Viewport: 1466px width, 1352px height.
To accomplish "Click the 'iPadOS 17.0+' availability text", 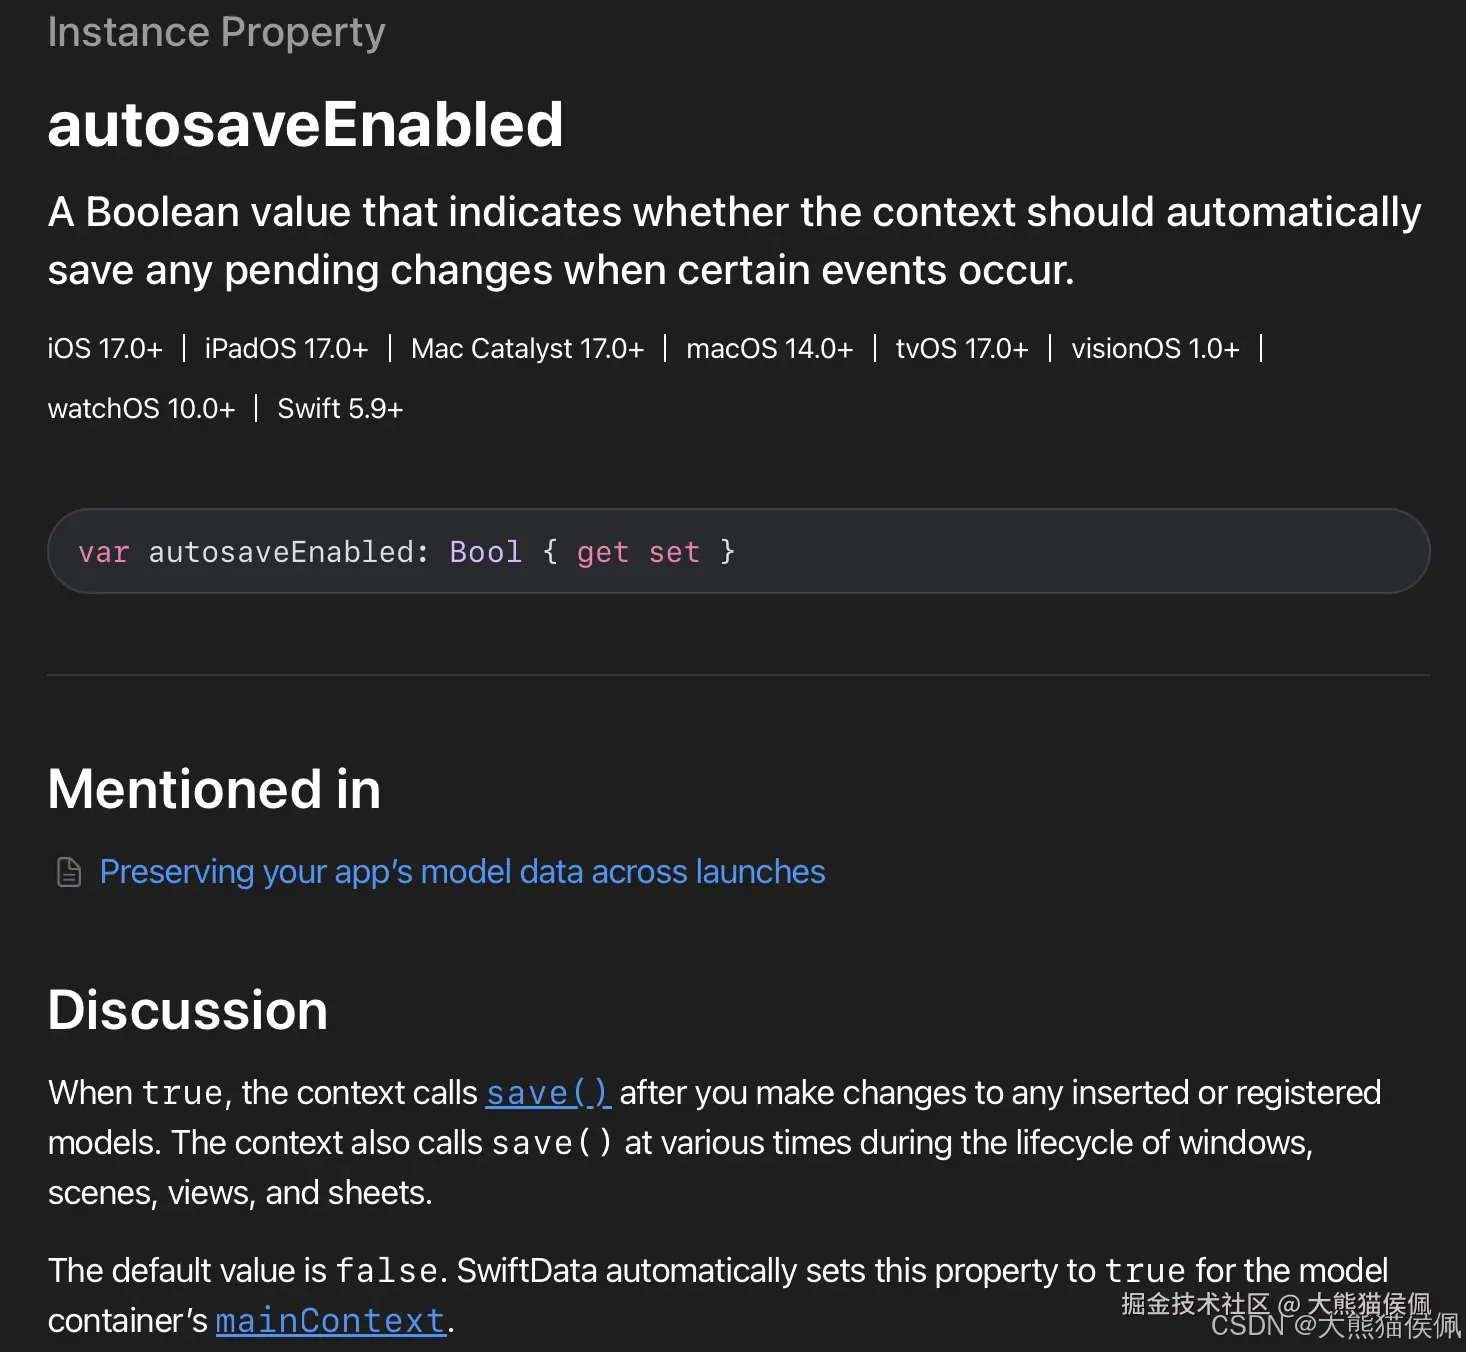I will click(x=286, y=348).
